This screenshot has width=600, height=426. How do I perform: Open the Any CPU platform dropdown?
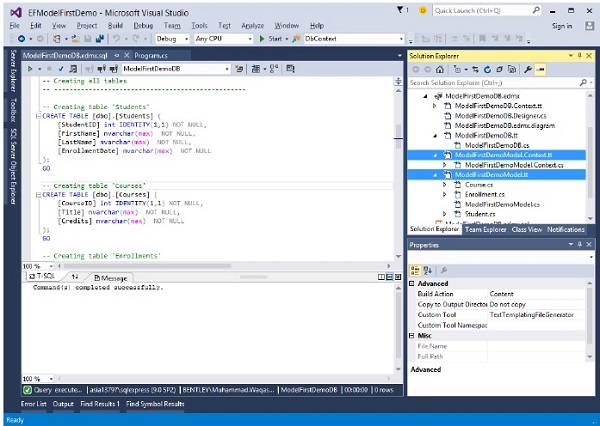point(220,38)
